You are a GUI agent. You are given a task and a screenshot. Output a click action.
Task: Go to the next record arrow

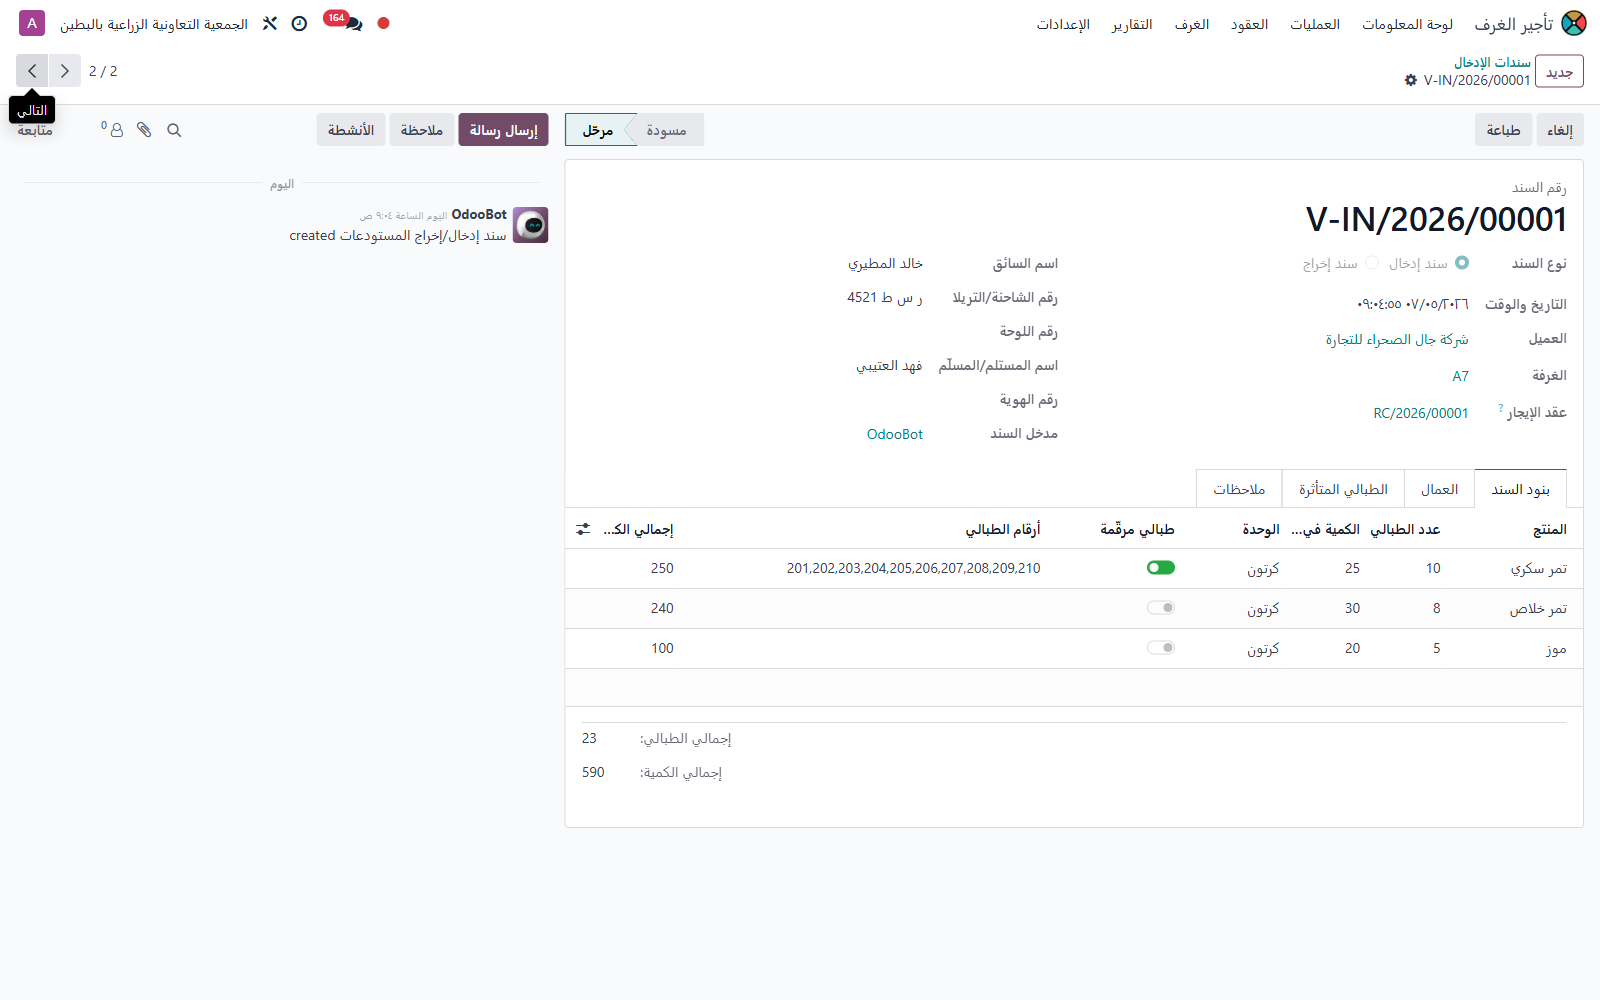[32, 71]
